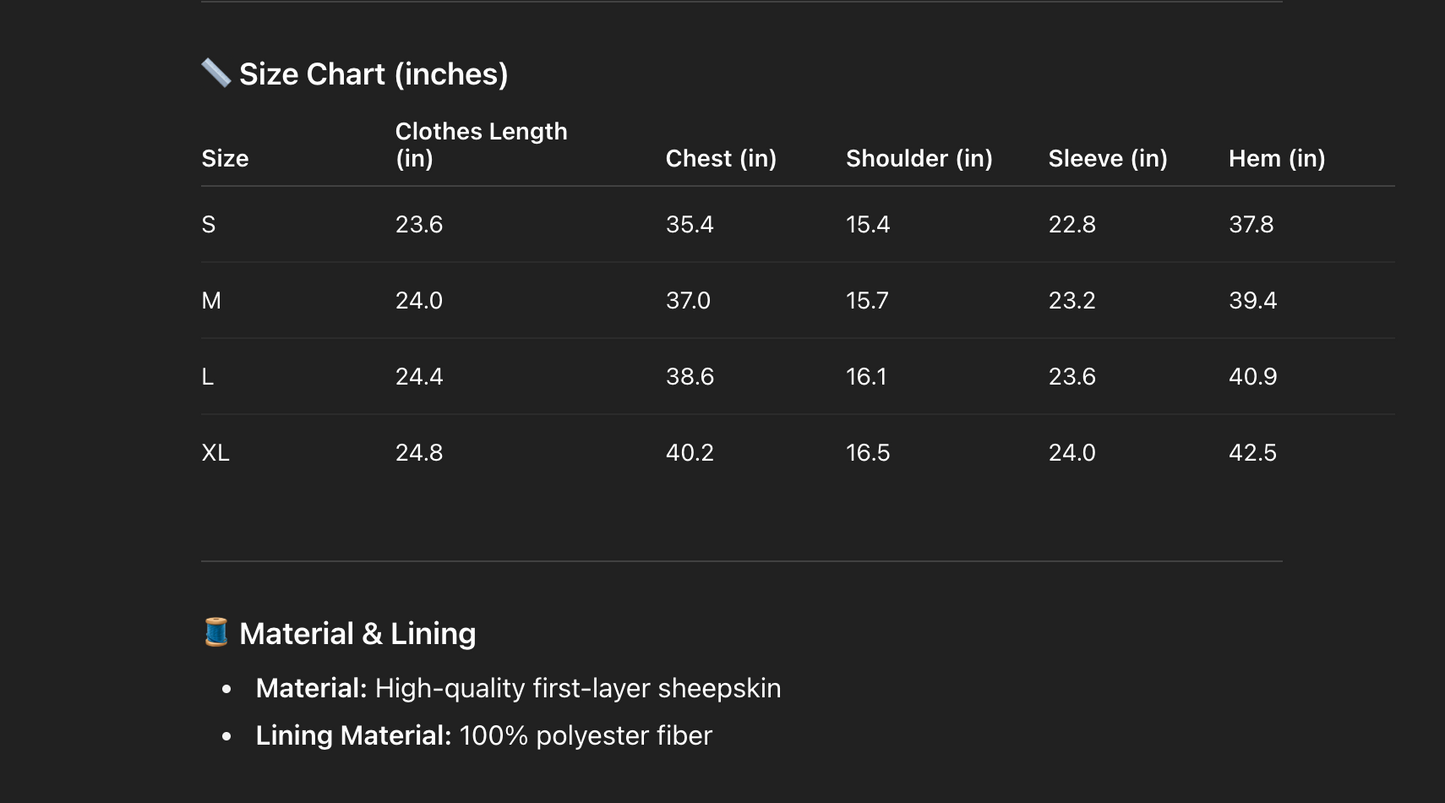Viewport: 1445px width, 803px height.
Task: Click the sleeve value 23.2 for size M
Action: click(1071, 300)
